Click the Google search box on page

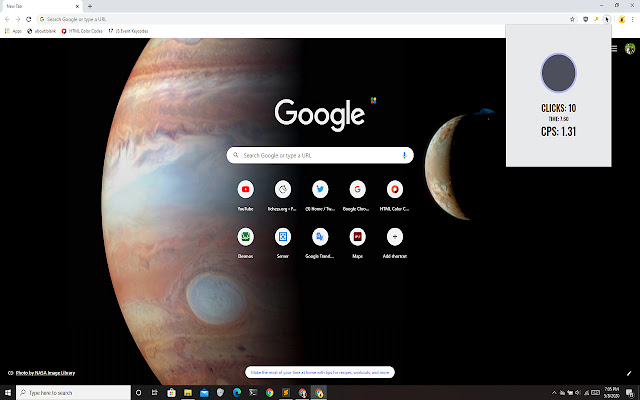(x=320, y=155)
